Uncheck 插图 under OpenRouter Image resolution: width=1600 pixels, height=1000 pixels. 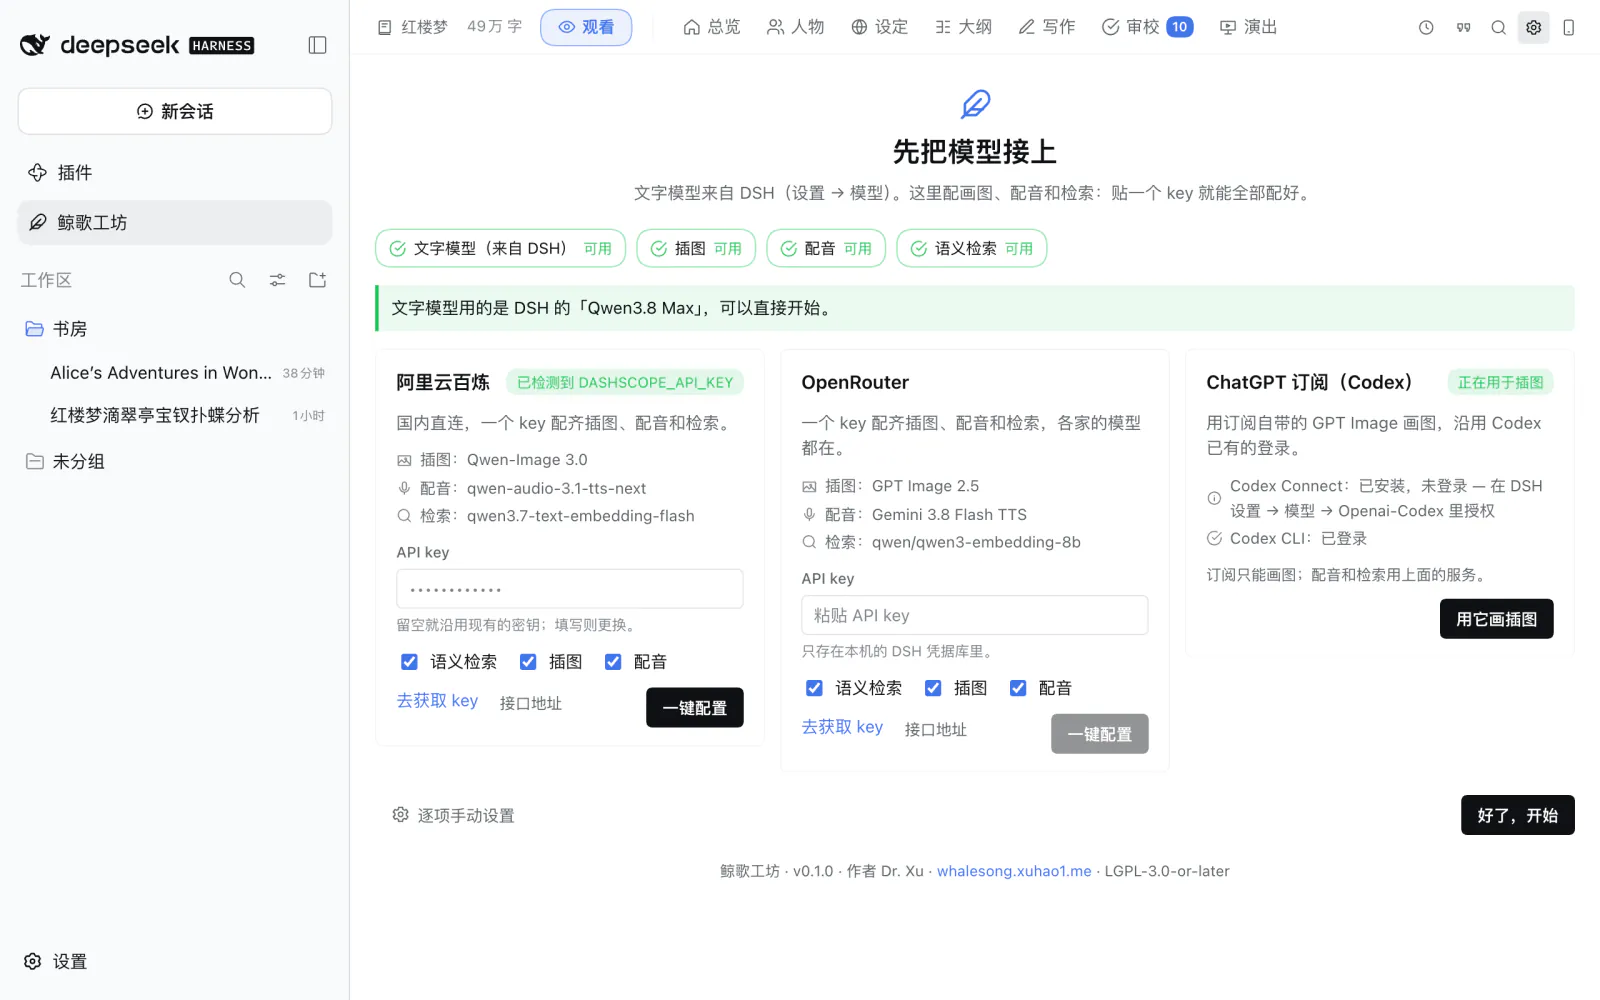(x=933, y=688)
